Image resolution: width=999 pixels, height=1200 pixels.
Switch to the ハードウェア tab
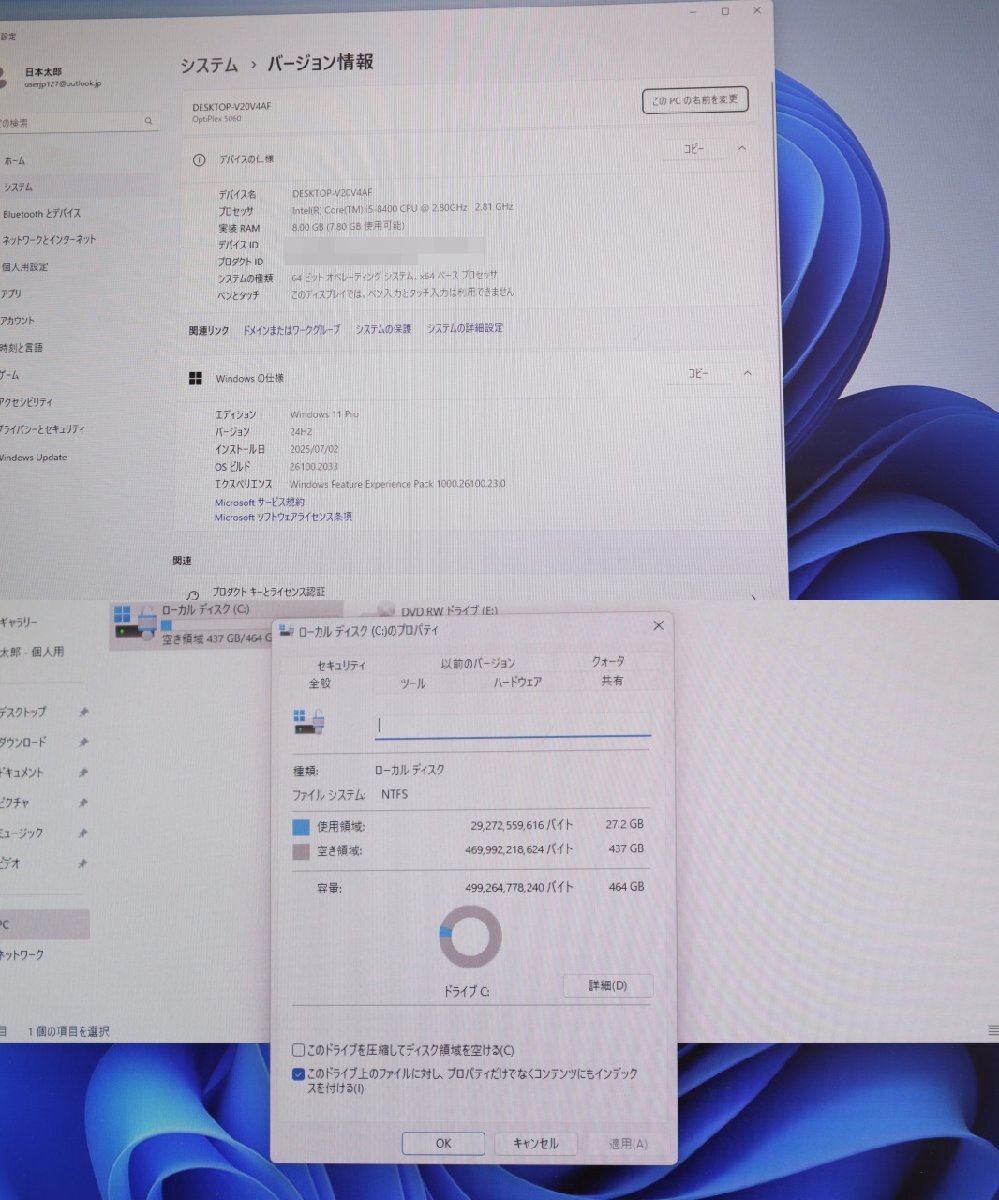click(518, 682)
